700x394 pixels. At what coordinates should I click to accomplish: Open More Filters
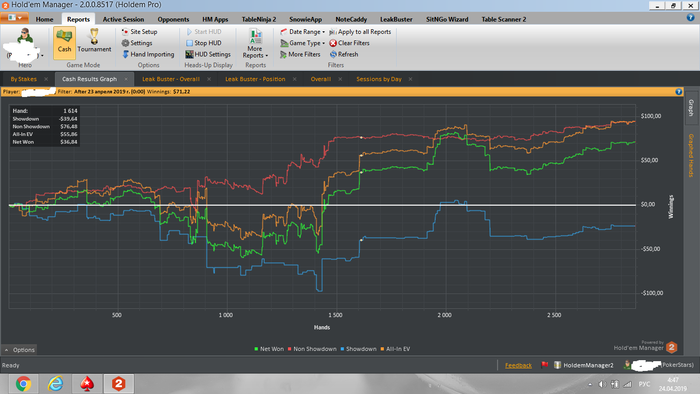tap(300, 54)
